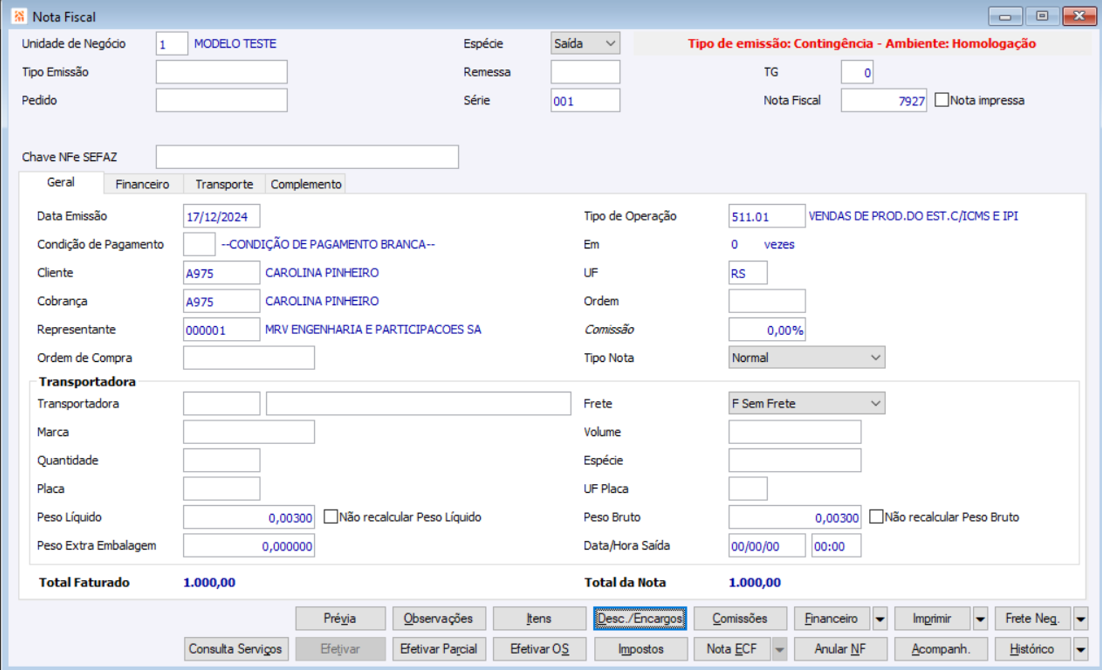
Task: Click the Desc./Encargos button
Action: click(640, 619)
